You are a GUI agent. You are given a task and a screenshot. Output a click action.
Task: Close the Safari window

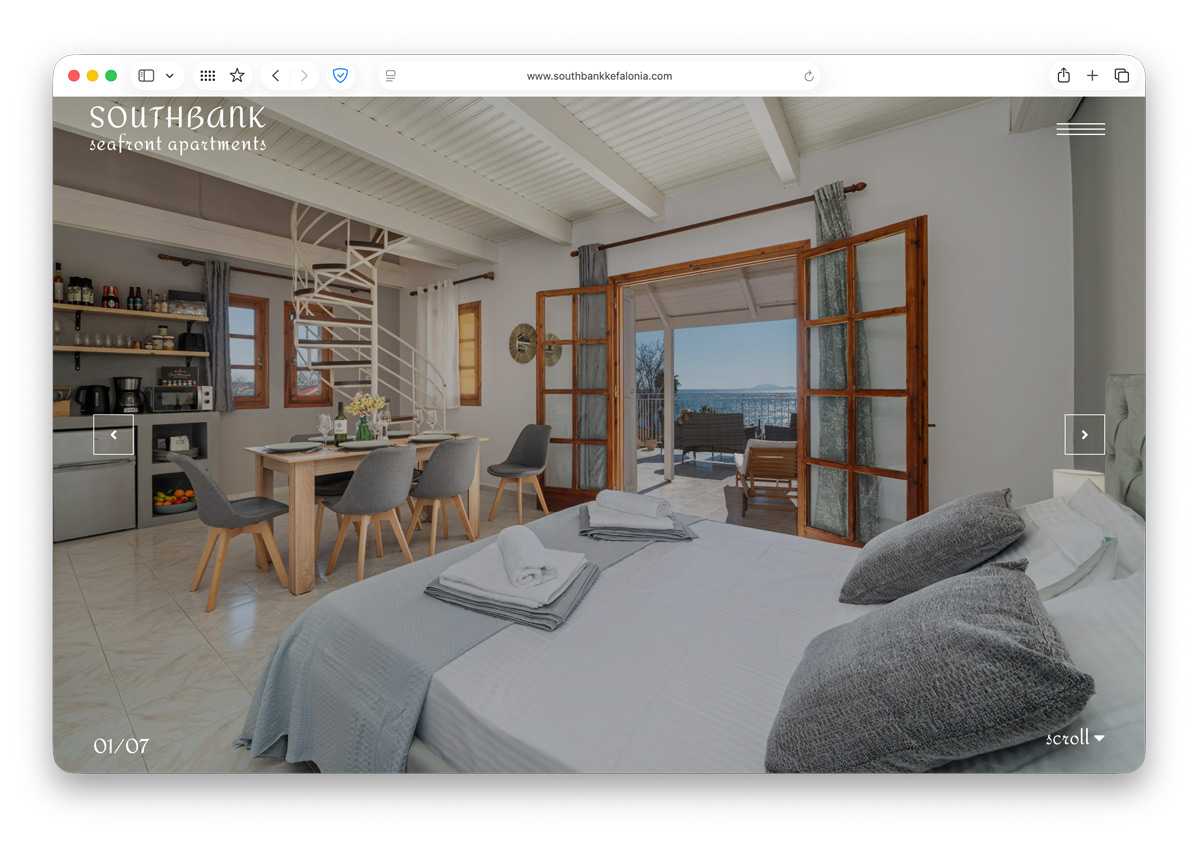click(x=74, y=76)
